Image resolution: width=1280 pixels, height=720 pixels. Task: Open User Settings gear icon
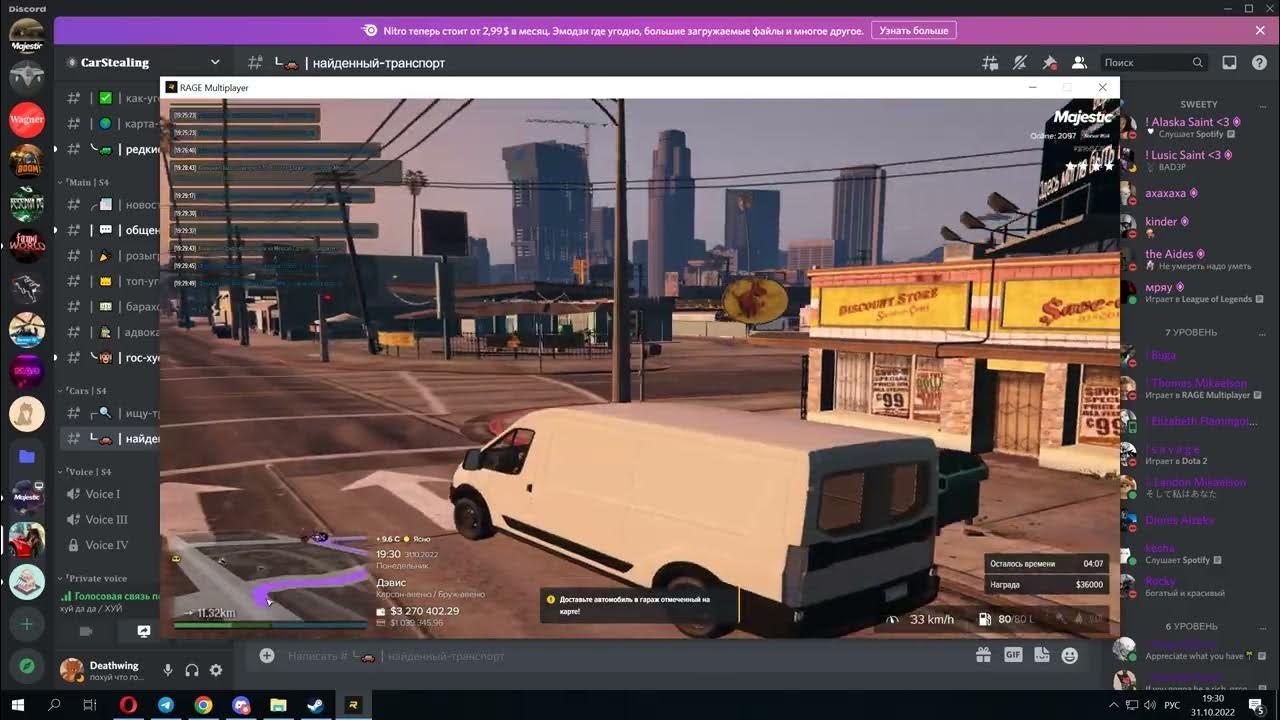(216, 671)
